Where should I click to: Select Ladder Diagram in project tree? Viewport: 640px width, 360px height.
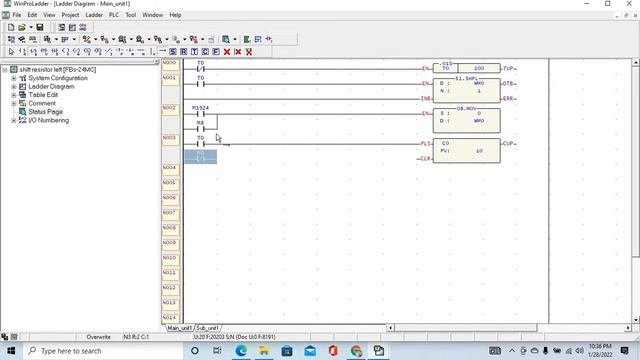coord(51,87)
